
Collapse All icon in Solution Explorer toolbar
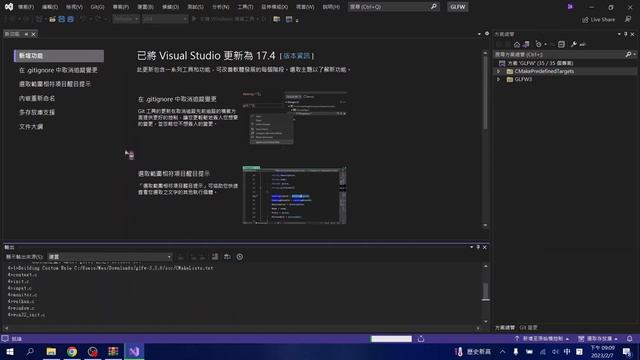pos(561,44)
